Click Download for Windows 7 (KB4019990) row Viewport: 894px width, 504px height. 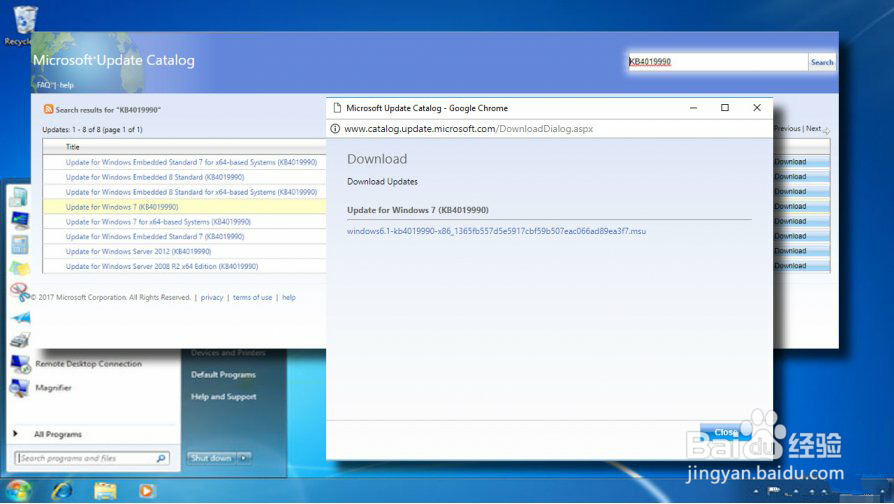pyautogui.click(x=800, y=206)
